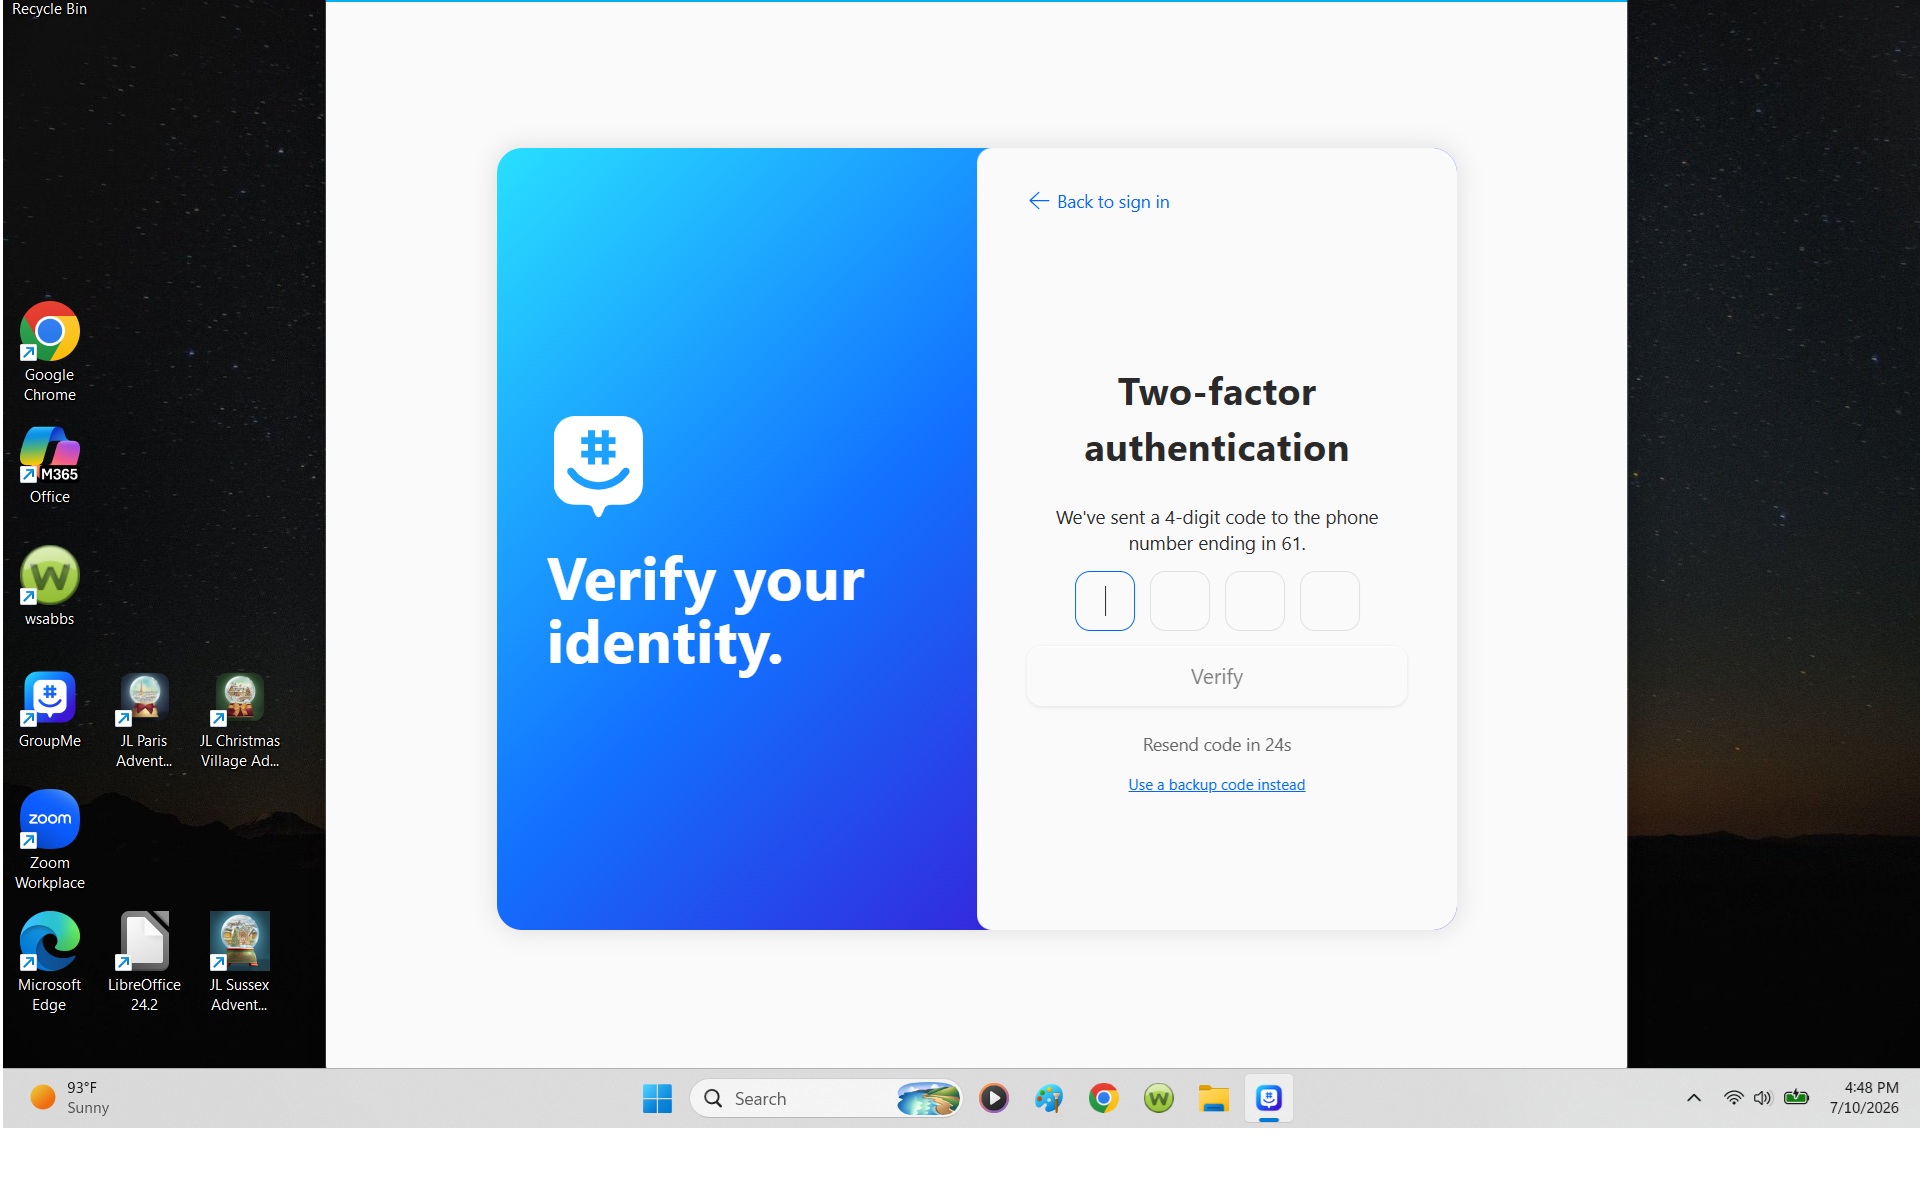Select the wsabbs desktop icon
This screenshot has width=1920, height=1200.
point(50,587)
